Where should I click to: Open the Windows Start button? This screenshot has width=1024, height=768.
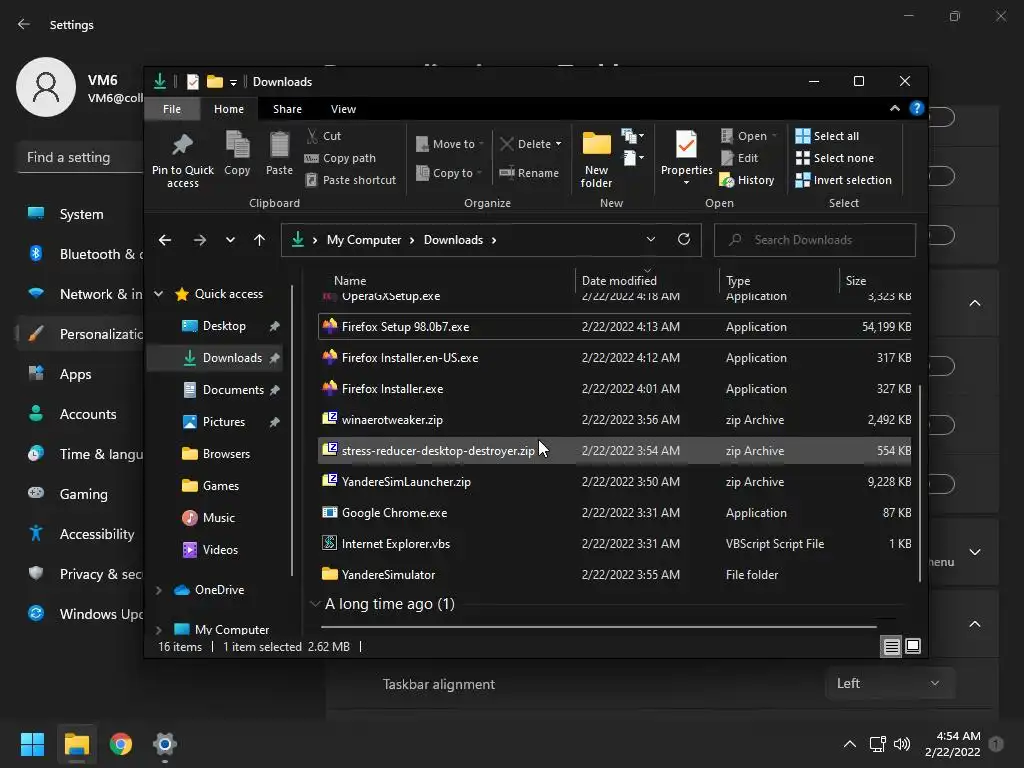pyautogui.click(x=32, y=744)
